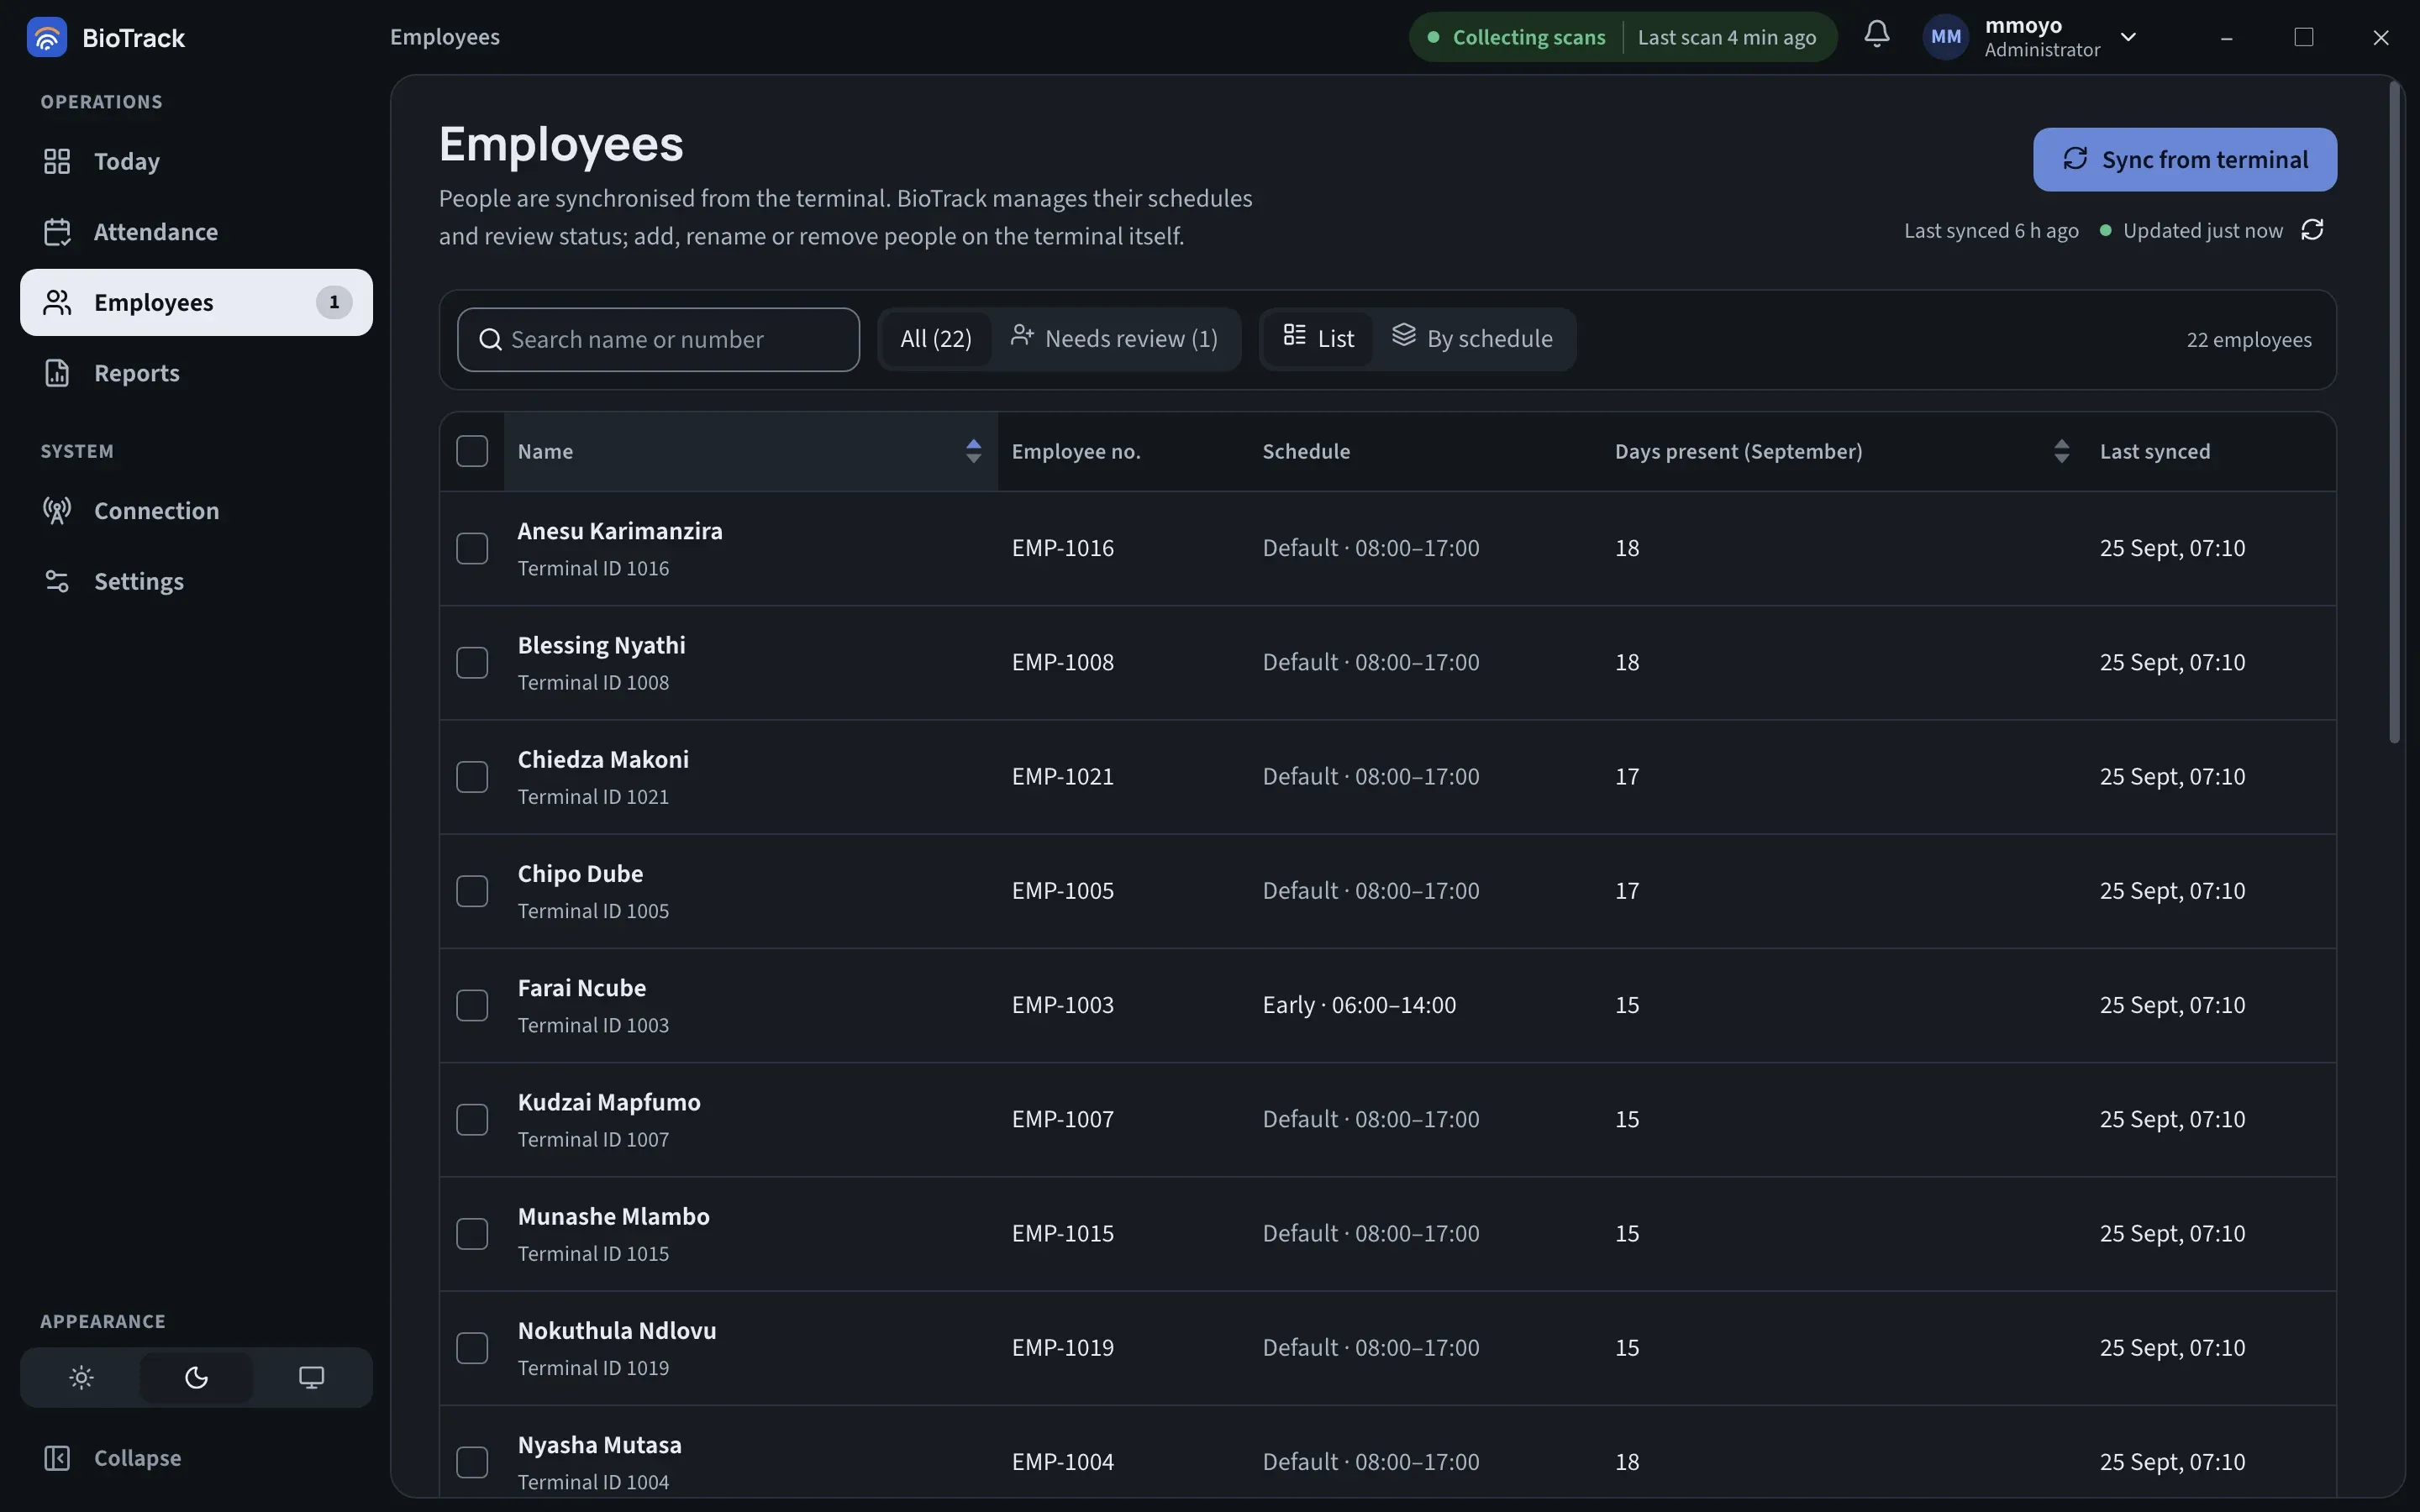Open the notifications bell
The image size is (2420, 1512).
[x=1876, y=35]
